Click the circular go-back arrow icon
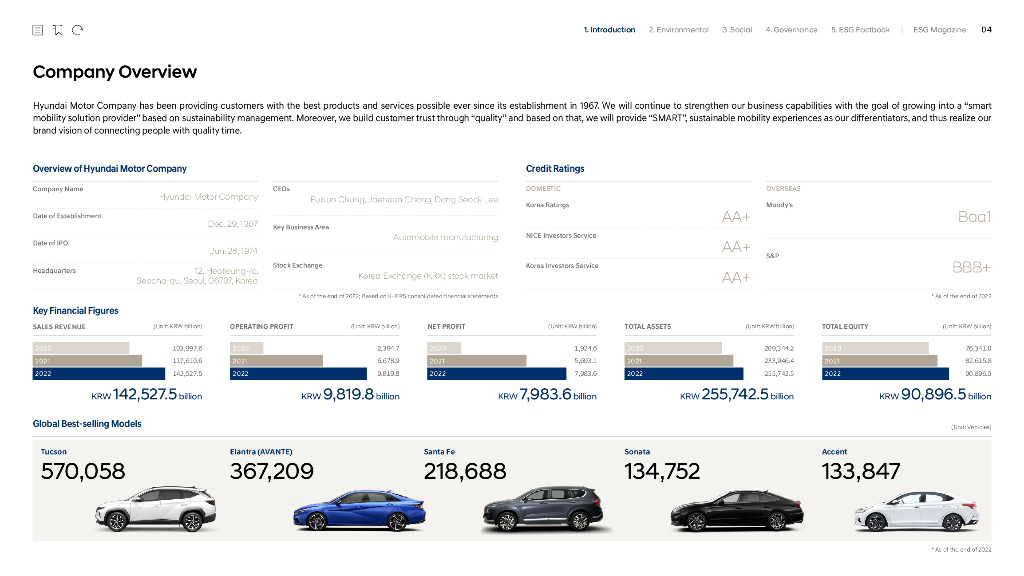Image resolution: width=1024 pixels, height=576 pixels. (x=77, y=30)
